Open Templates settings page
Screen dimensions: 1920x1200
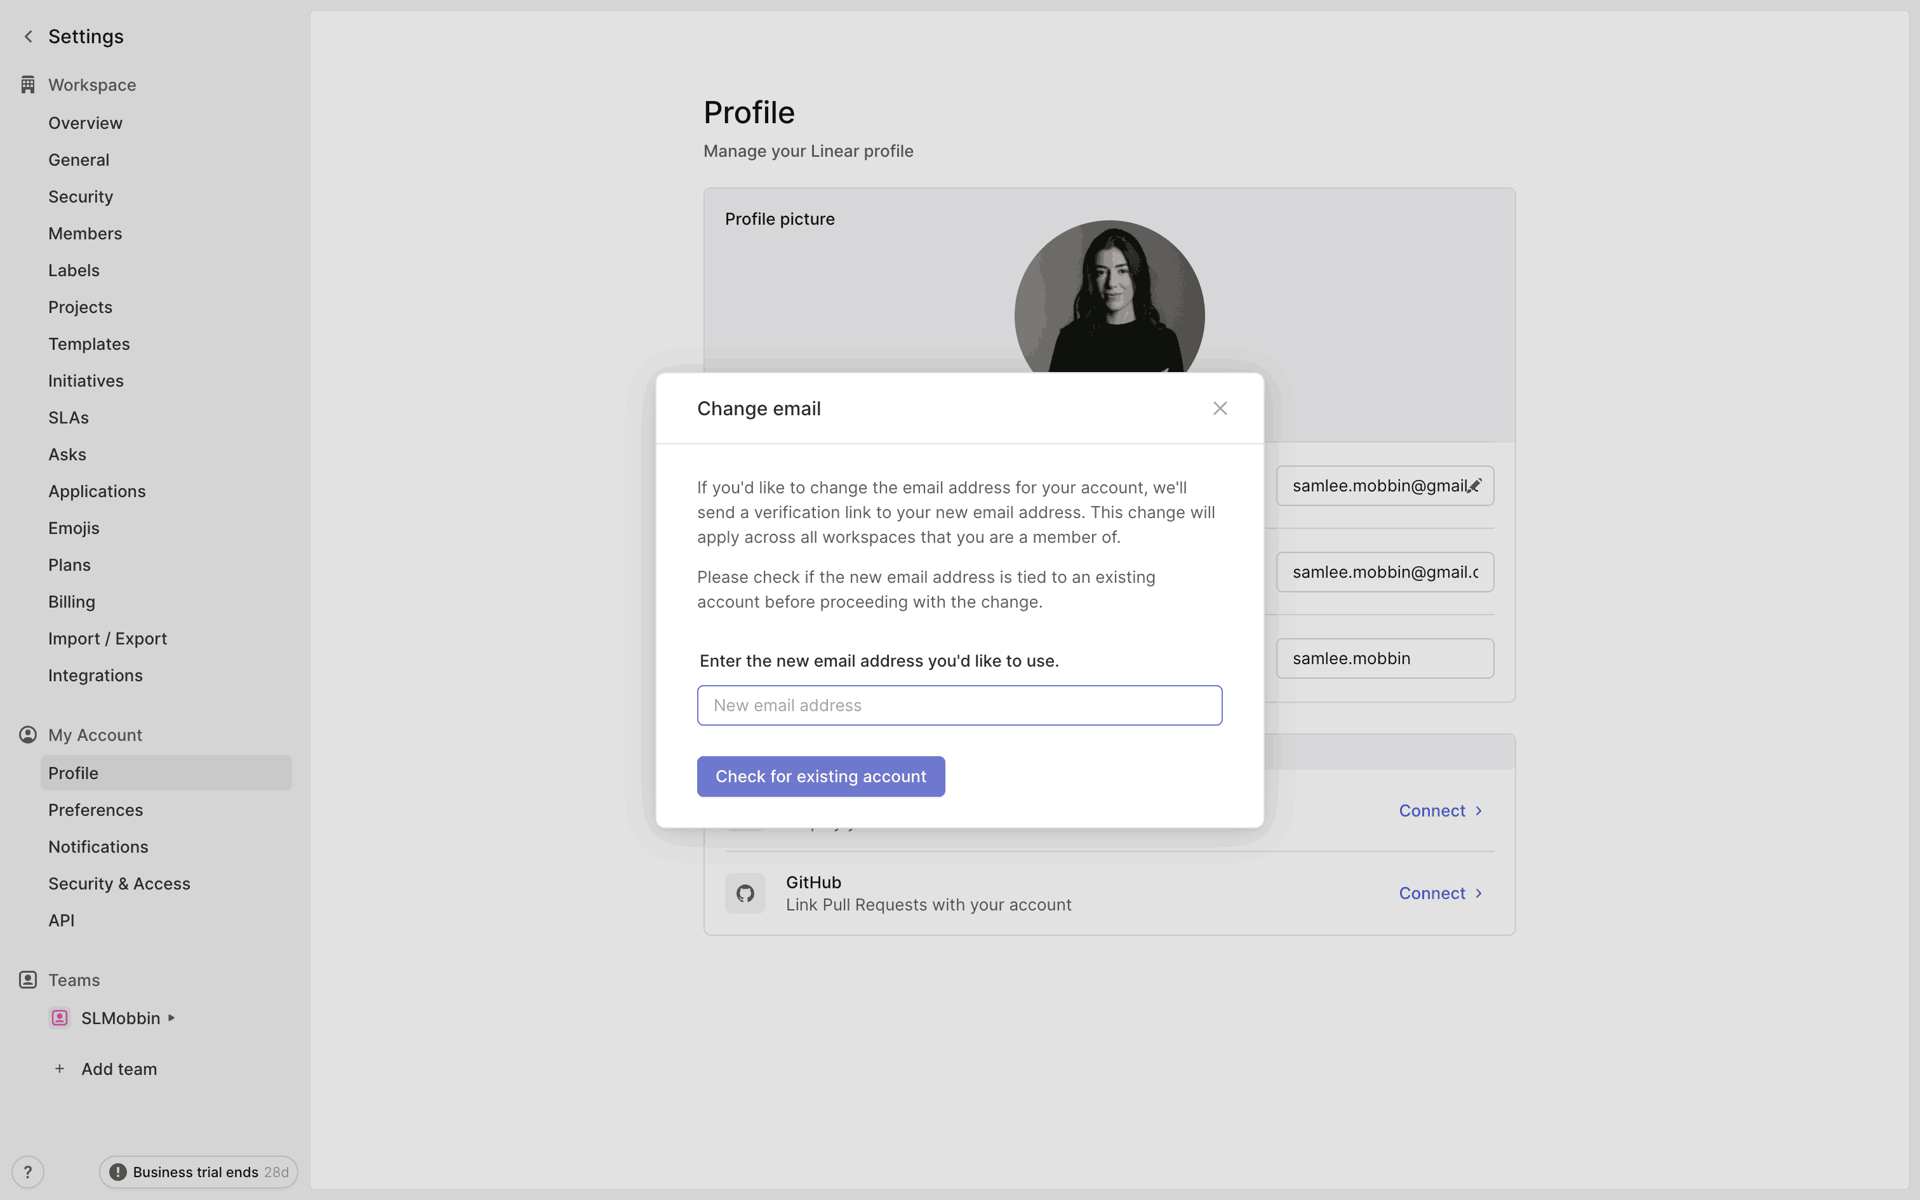coord(89,344)
